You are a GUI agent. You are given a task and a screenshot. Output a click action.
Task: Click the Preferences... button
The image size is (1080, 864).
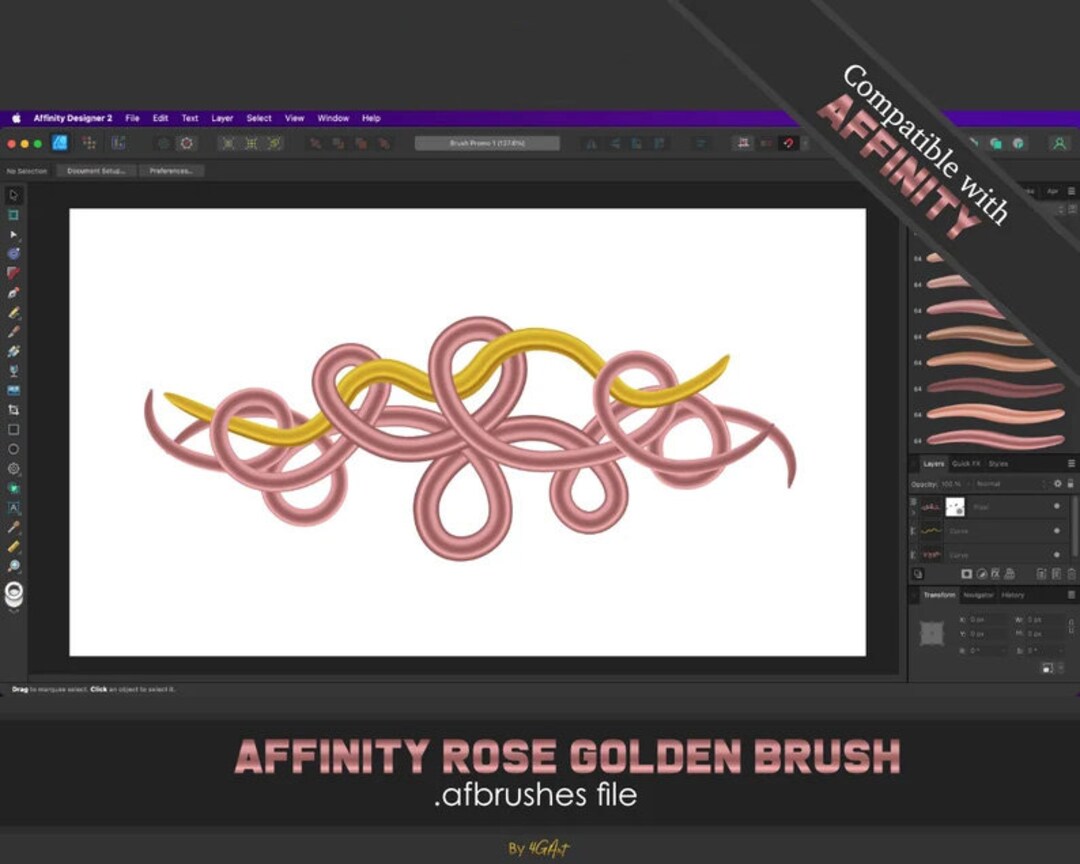[171, 170]
